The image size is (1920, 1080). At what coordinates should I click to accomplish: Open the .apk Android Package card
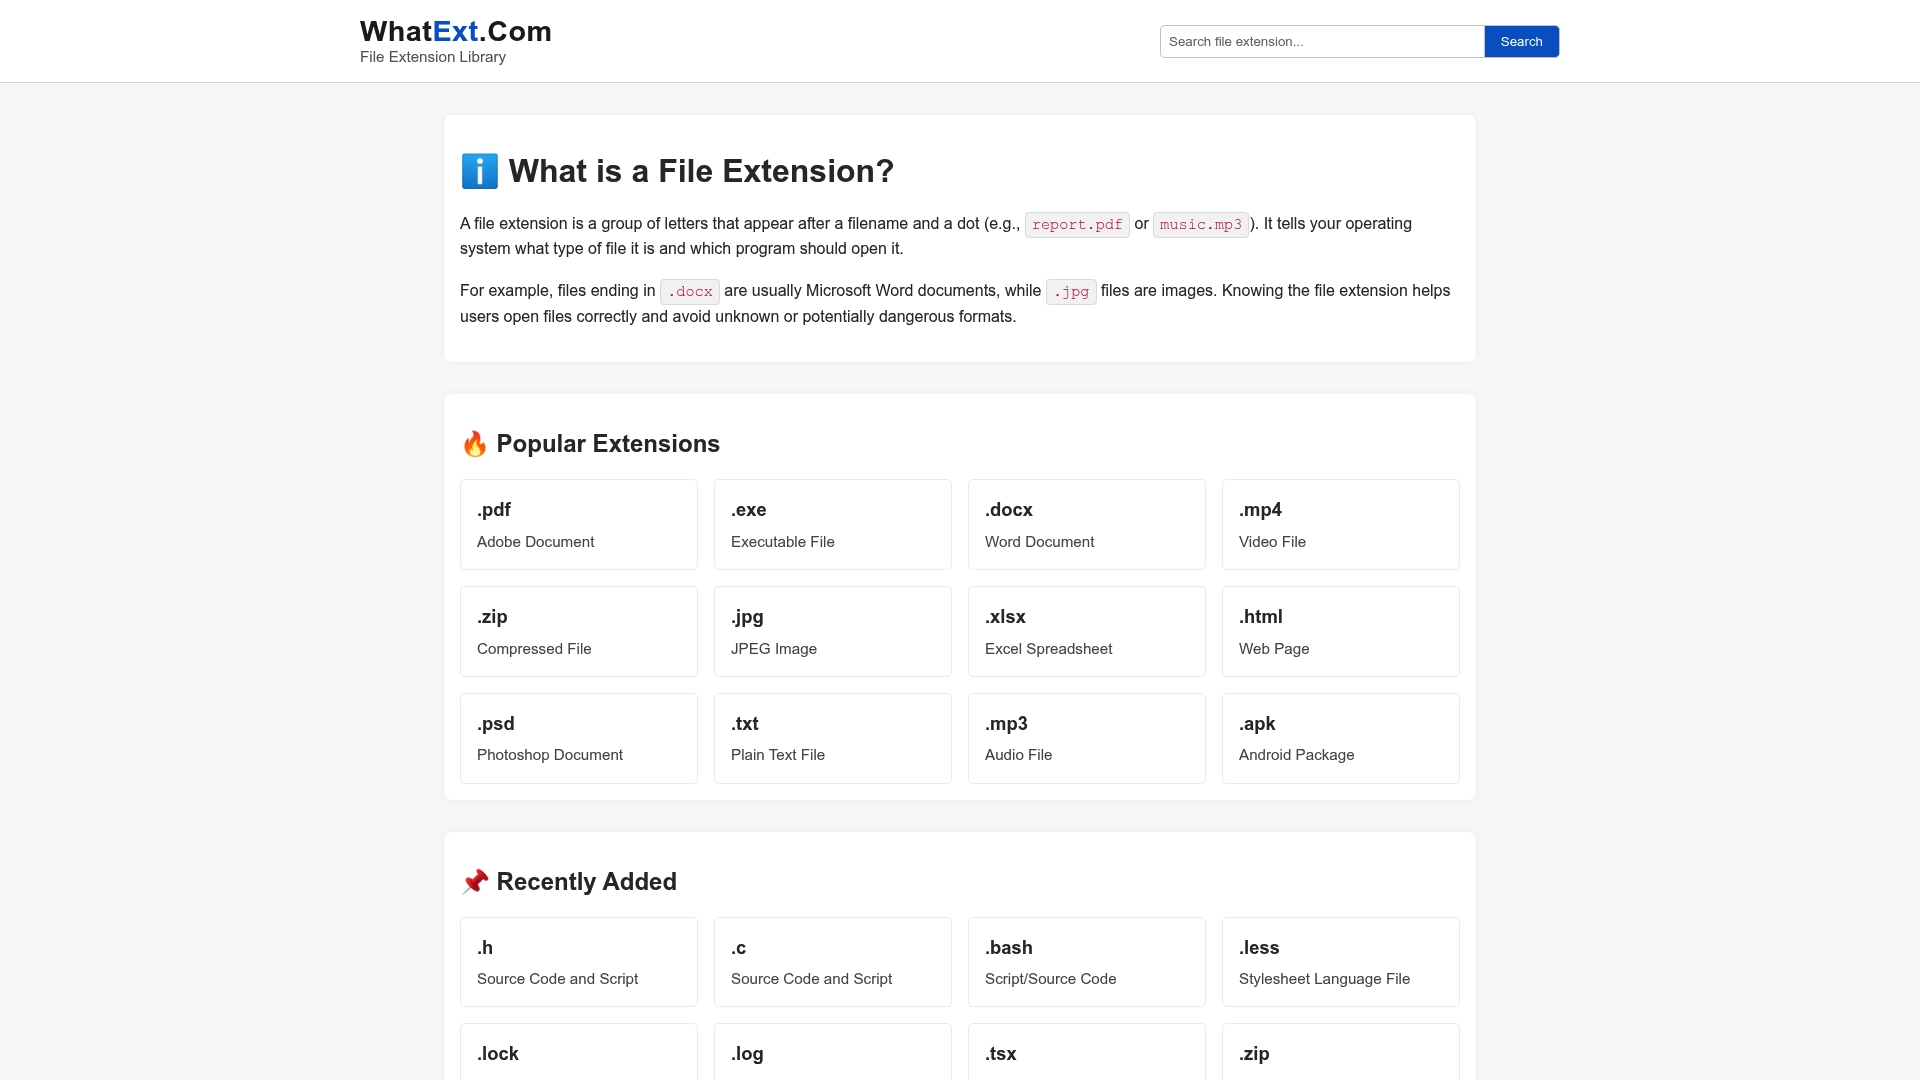click(x=1340, y=739)
